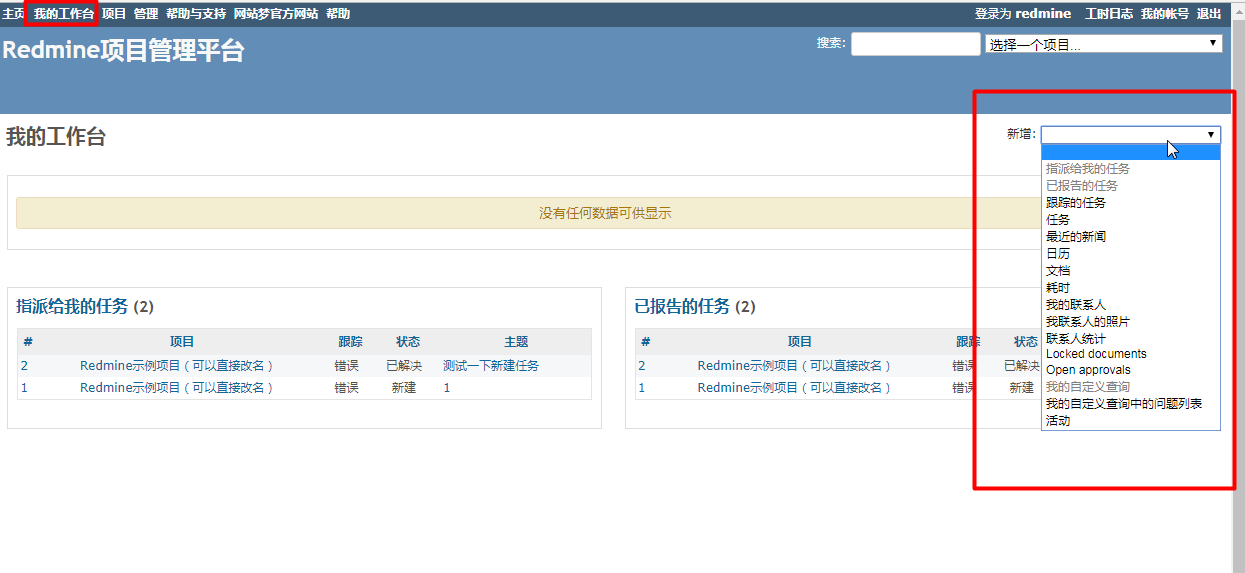Select 最近的新闻 in dropdown list

pos(1131,237)
